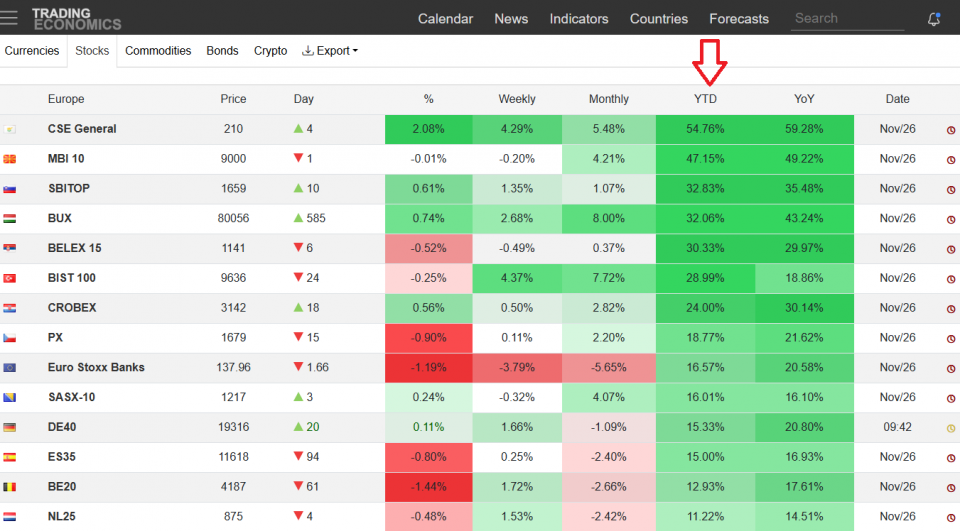Open Forecasts in the top navigation
This screenshot has height=531, width=960.
click(739, 19)
